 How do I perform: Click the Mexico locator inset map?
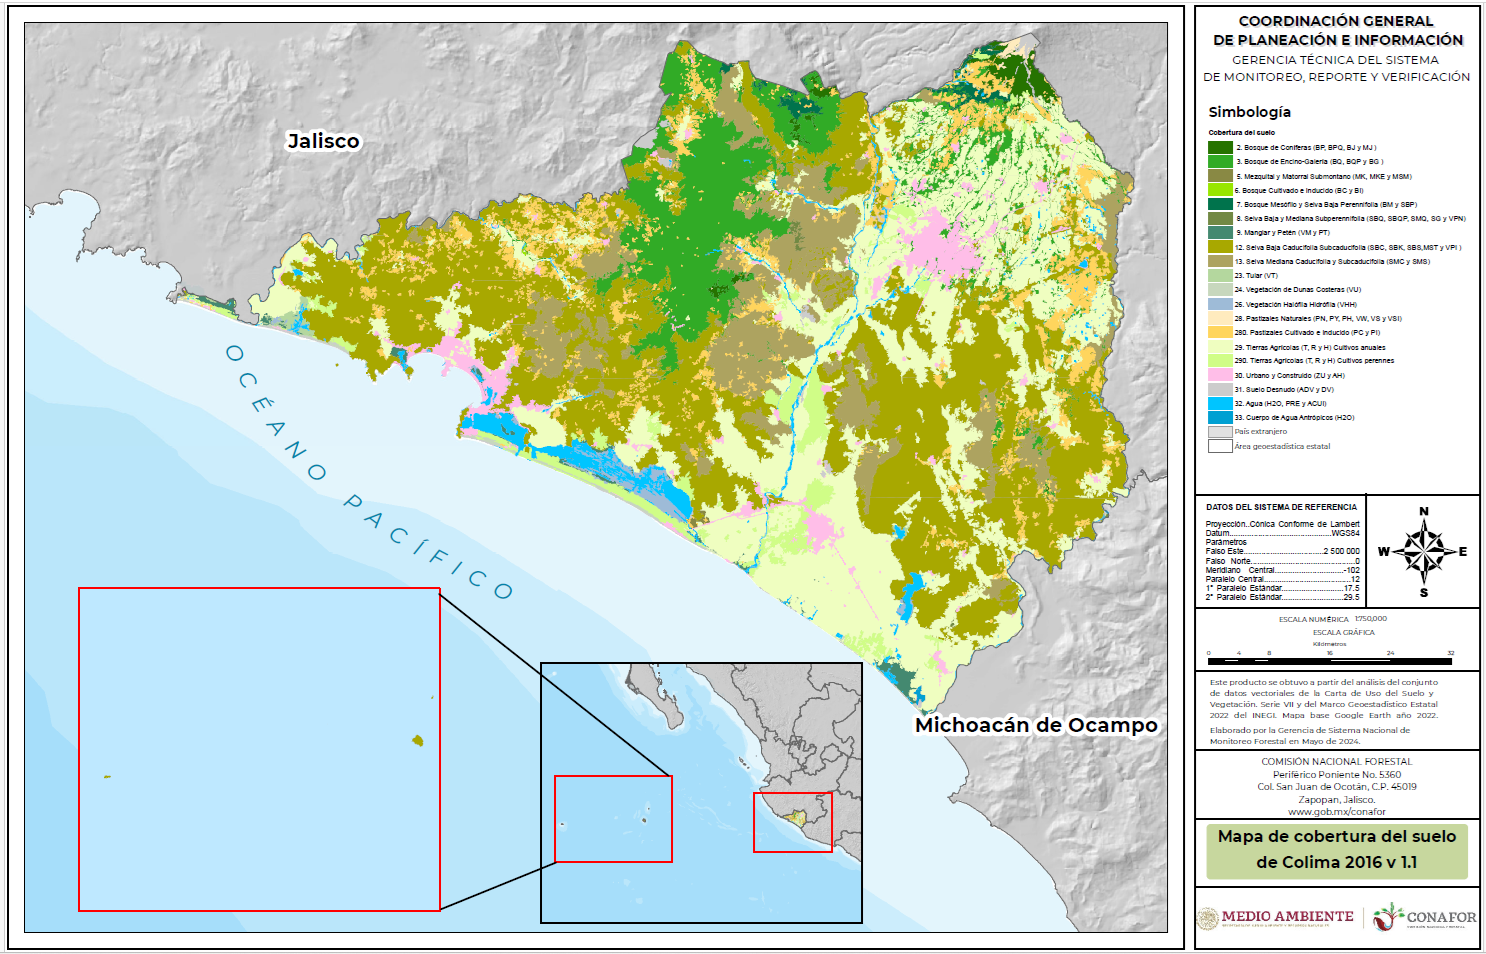[701, 792]
